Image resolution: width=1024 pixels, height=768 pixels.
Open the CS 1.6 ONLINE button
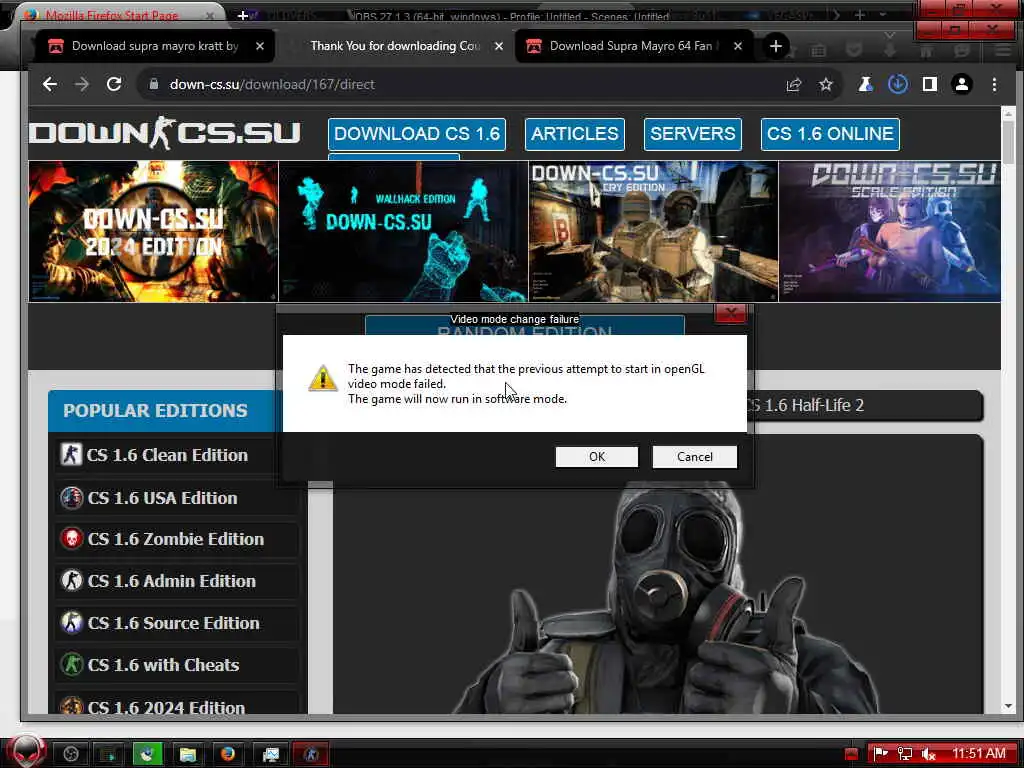830,134
